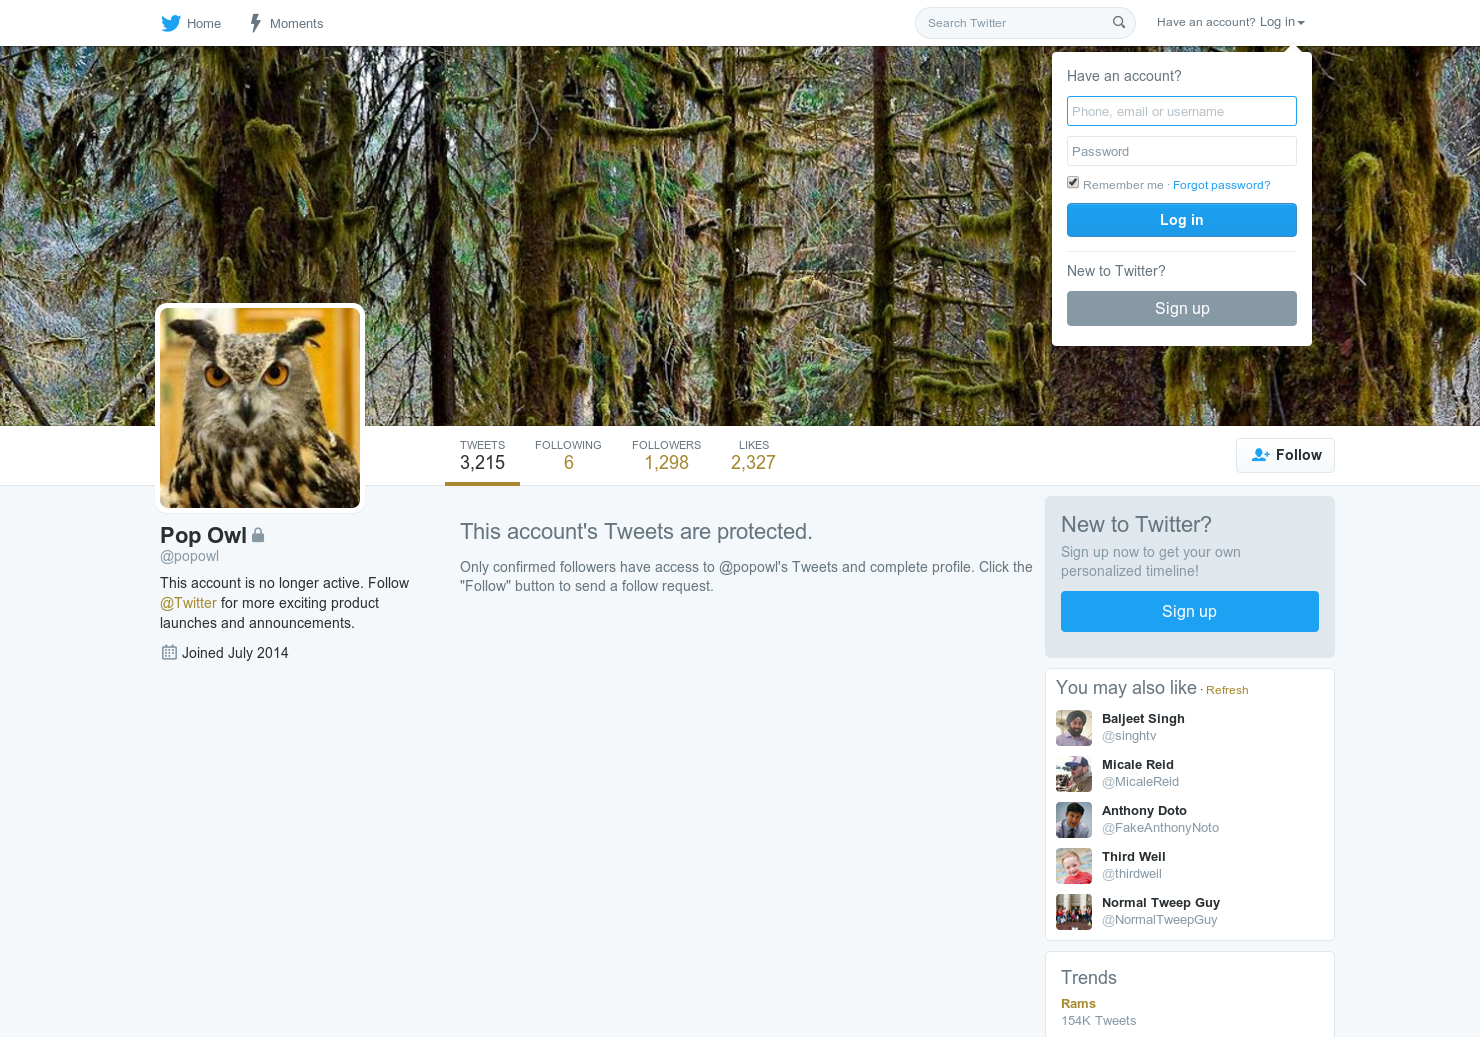
Task: Click the protected lock icon beside Pop Owl
Action: pos(258,535)
